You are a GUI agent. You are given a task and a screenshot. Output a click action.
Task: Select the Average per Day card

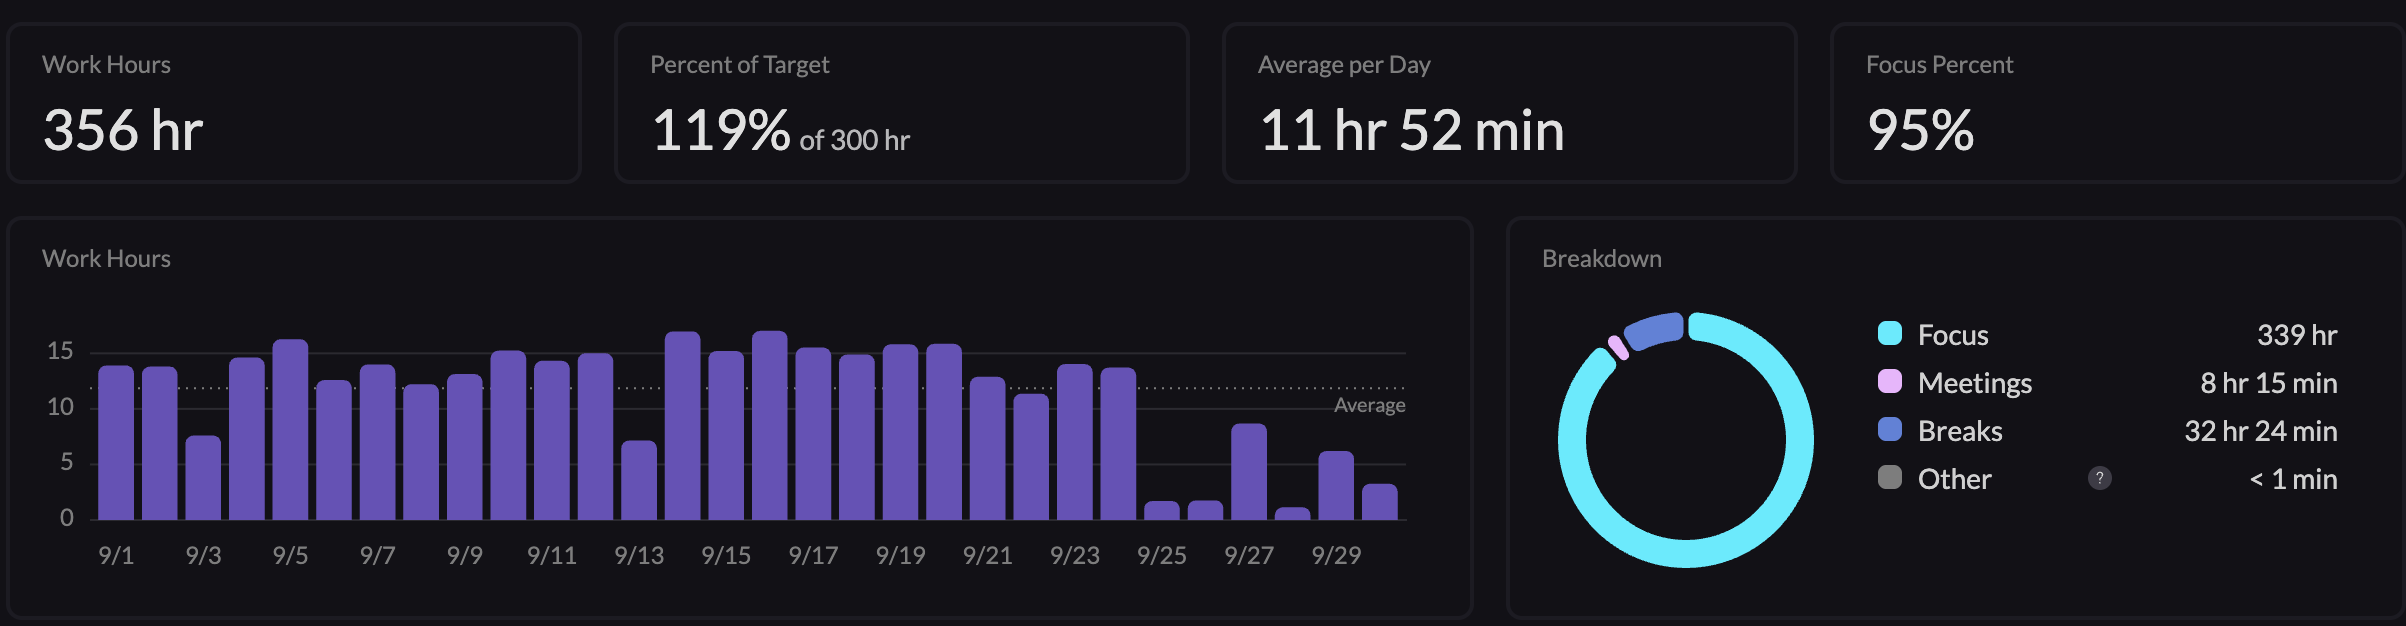click(1509, 103)
